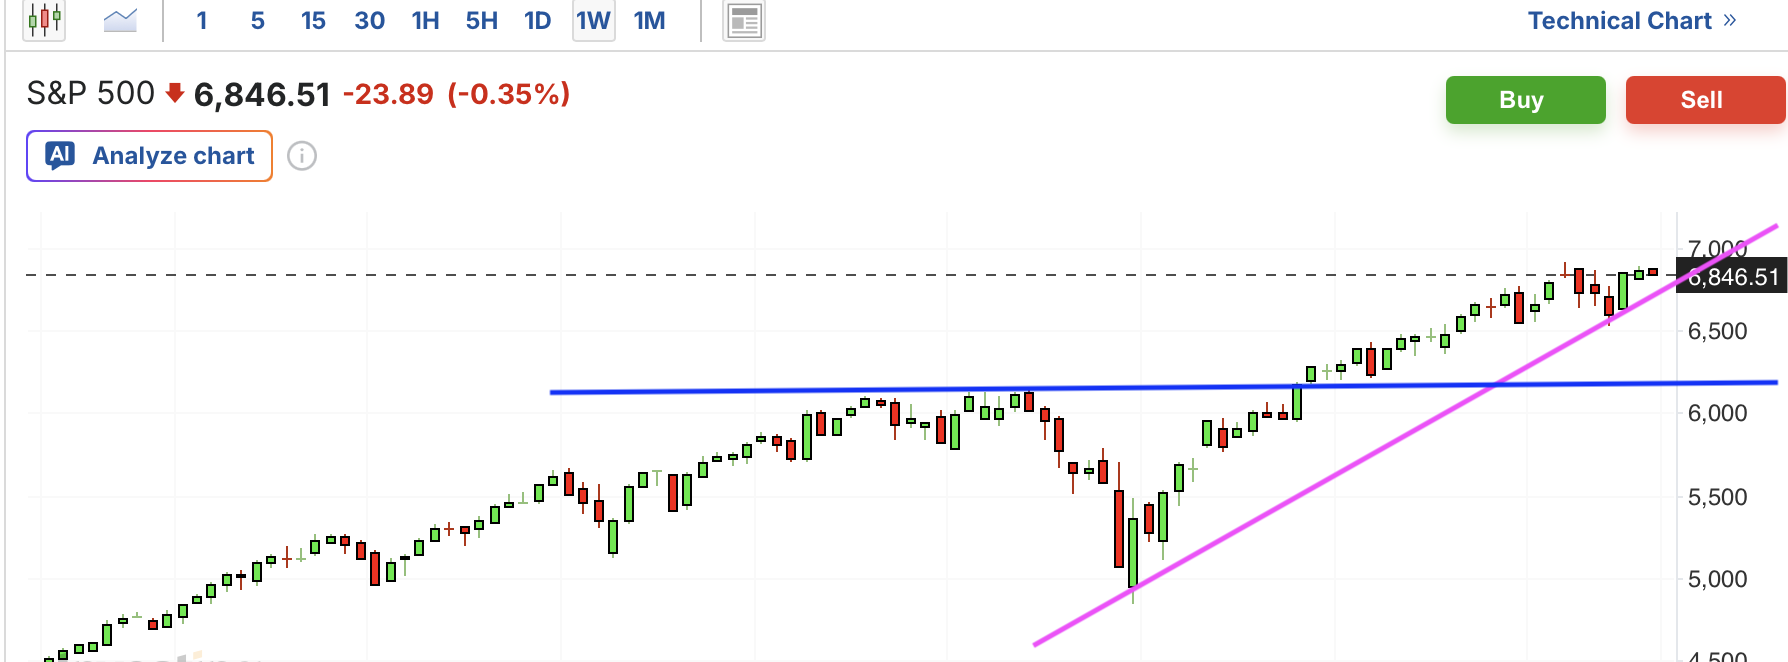
Task: Click the info icon beside Analyze chart
Action: point(302,156)
